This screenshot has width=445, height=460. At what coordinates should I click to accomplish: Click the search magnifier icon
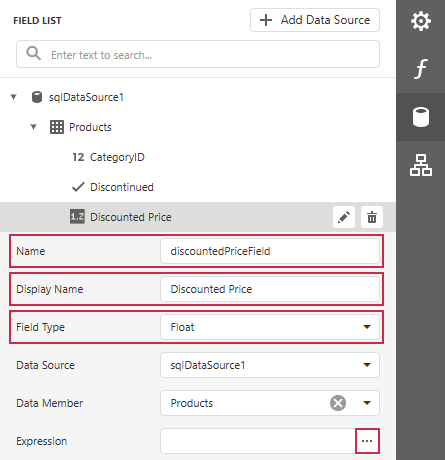(34, 53)
